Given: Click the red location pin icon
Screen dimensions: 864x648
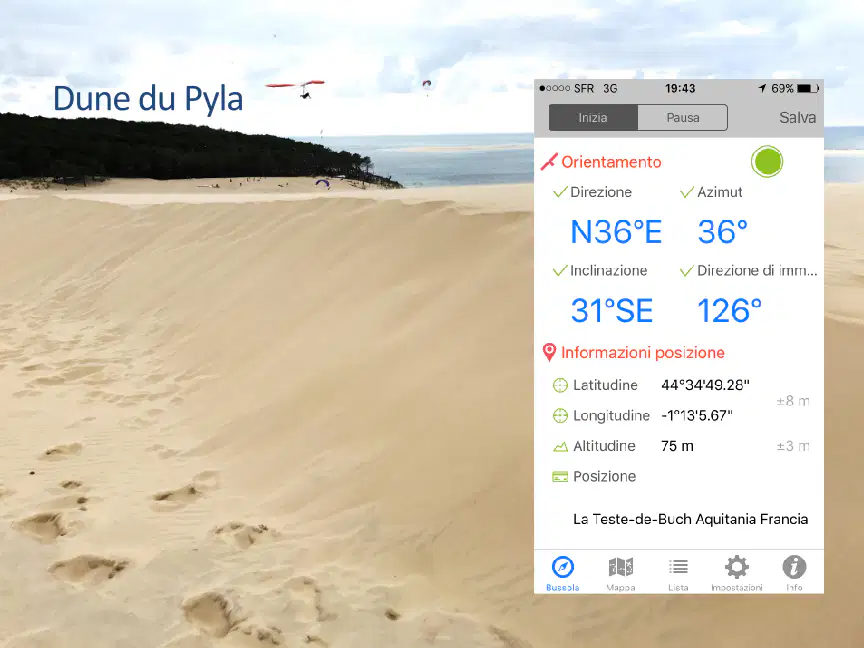Looking at the screenshot, I should tap(549, 353).
